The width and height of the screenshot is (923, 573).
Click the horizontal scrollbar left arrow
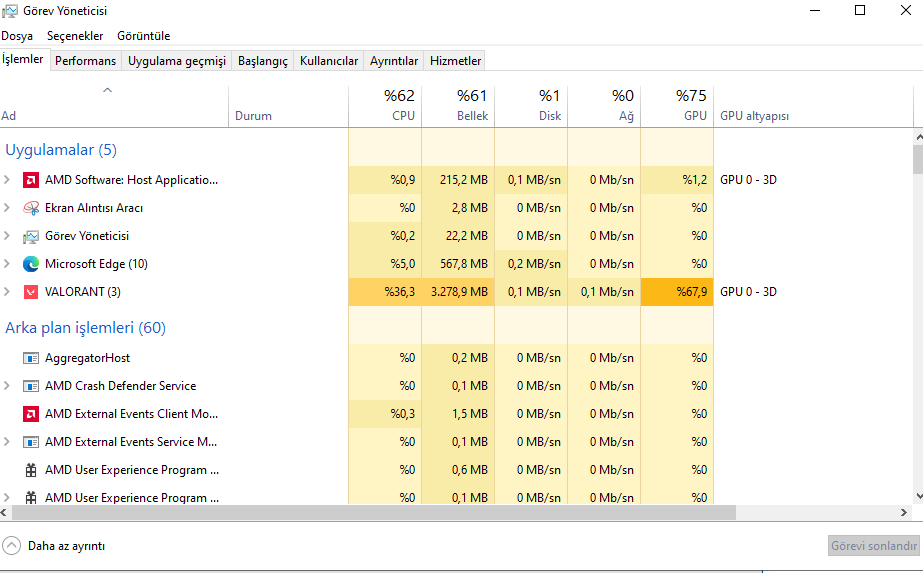(4, 512)
